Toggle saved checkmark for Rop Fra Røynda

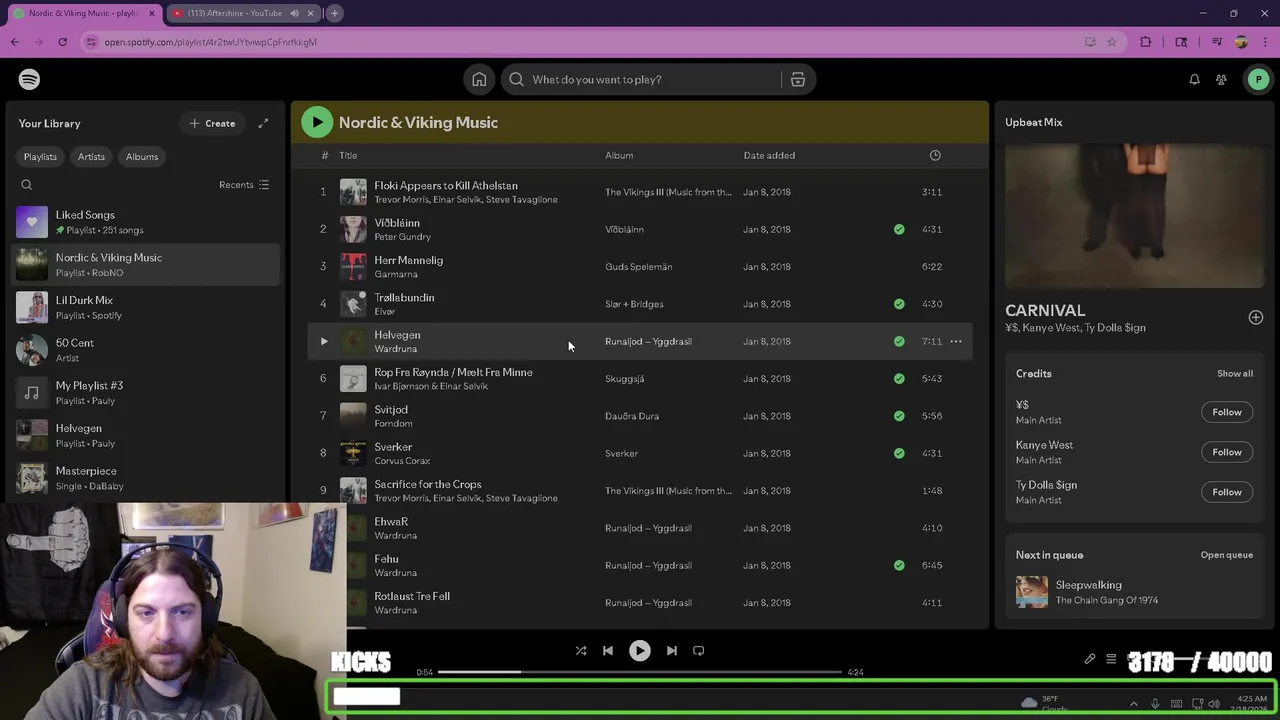[x=899, y=378]
